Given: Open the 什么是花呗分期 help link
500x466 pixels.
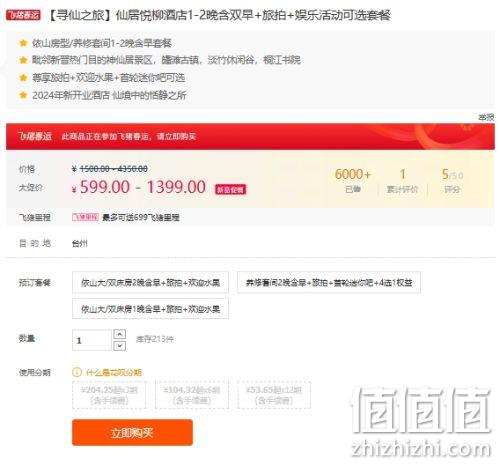Looking at the screenshot, I should [114, 372].
